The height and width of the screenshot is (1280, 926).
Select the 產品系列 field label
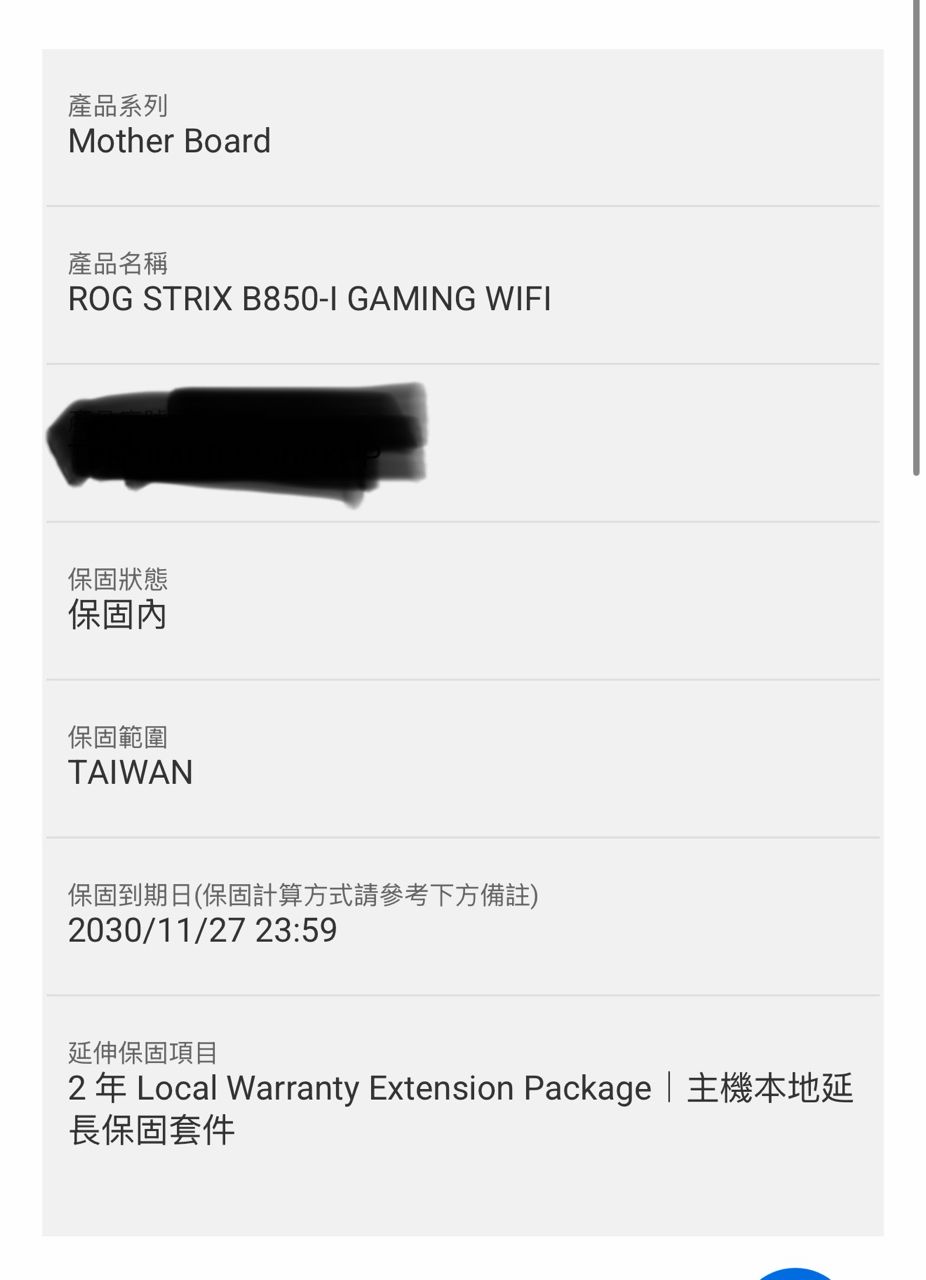[118, 105]
